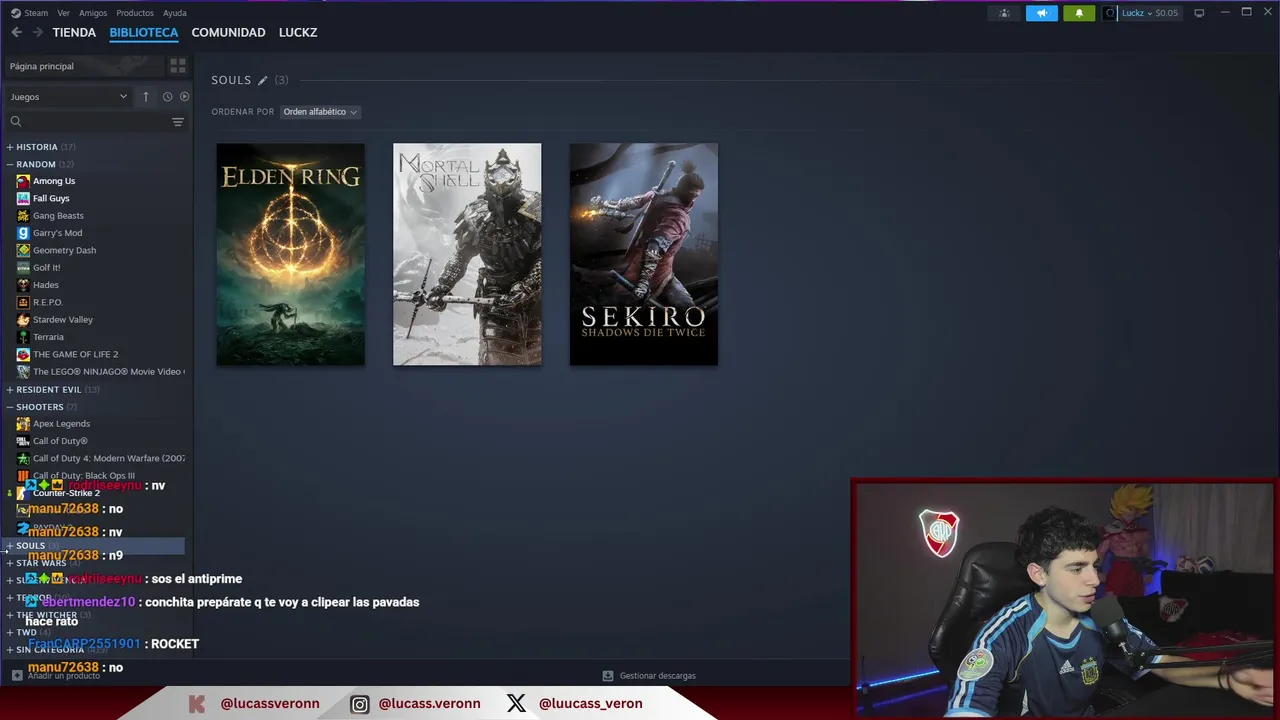Switch to COMUNIDAD tab
Screen dimensions: 1280x720
tap(228, 32)
